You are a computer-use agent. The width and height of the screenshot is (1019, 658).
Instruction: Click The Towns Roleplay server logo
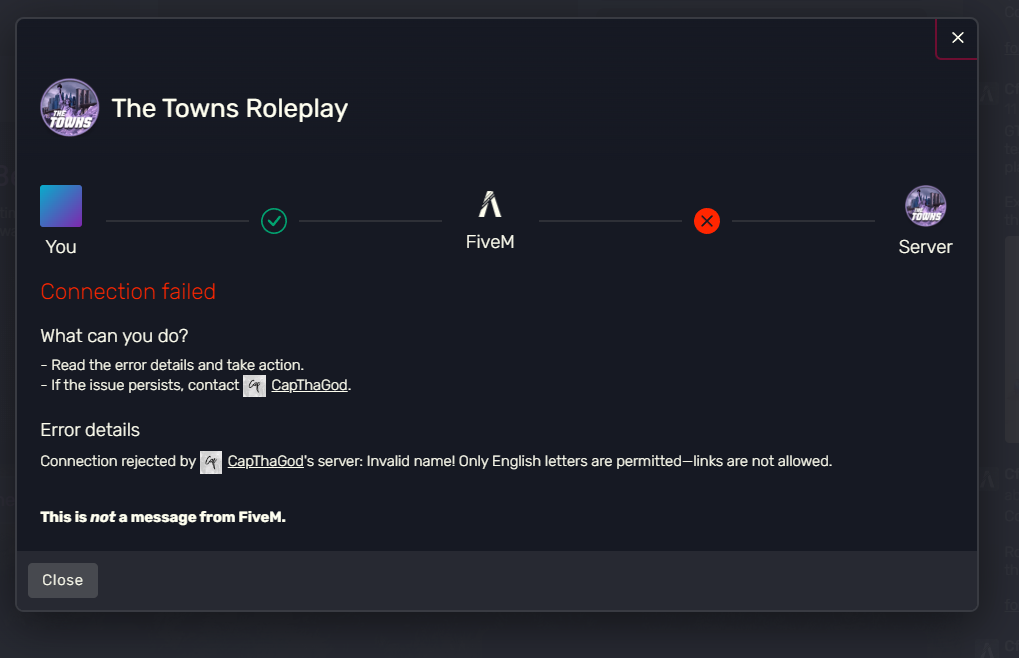[70, 108]
